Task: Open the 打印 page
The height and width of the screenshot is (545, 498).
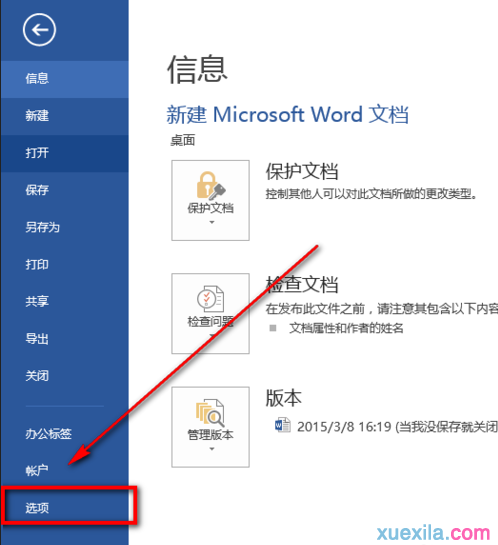Action: (64, 265)
